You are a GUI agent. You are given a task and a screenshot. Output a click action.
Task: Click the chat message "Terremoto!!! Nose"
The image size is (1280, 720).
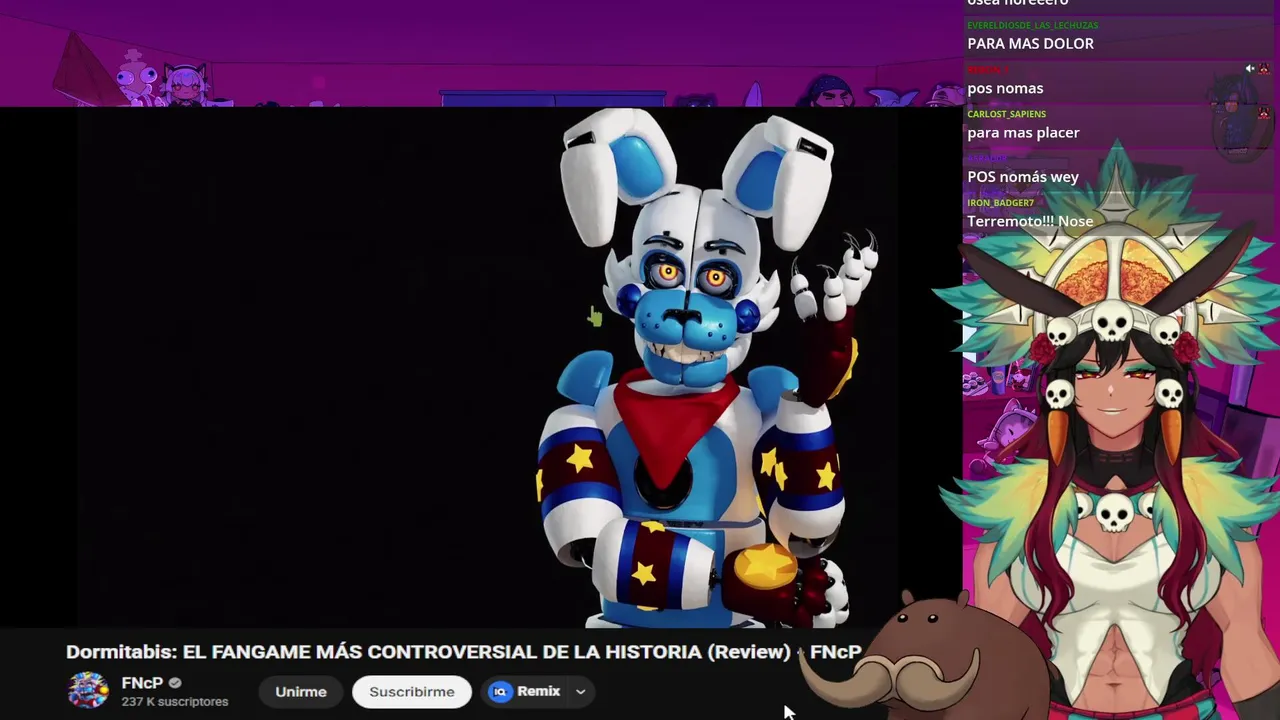click(1030, 221)
